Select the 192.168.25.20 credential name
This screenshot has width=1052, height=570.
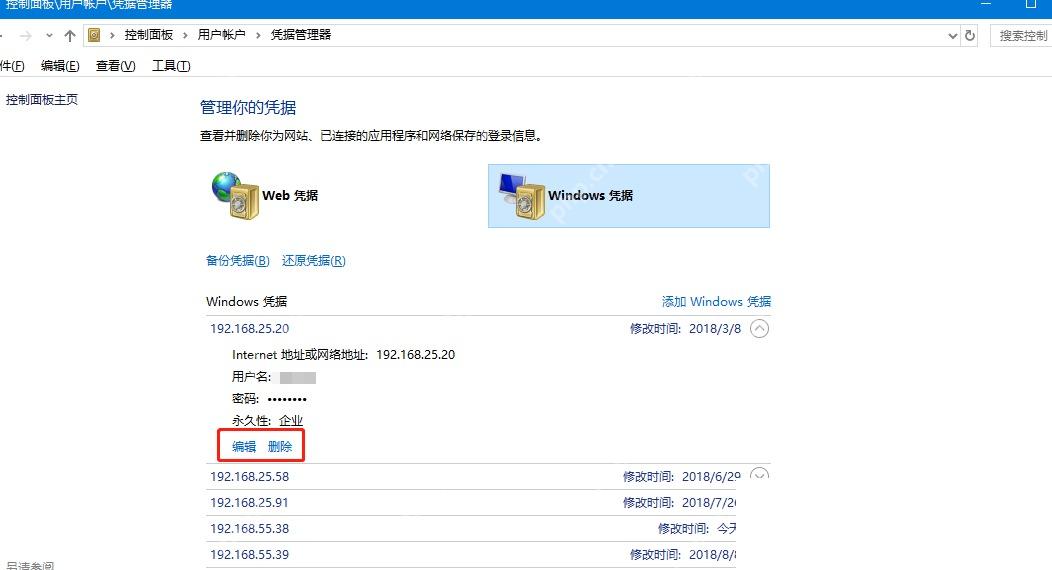point(250,329)
